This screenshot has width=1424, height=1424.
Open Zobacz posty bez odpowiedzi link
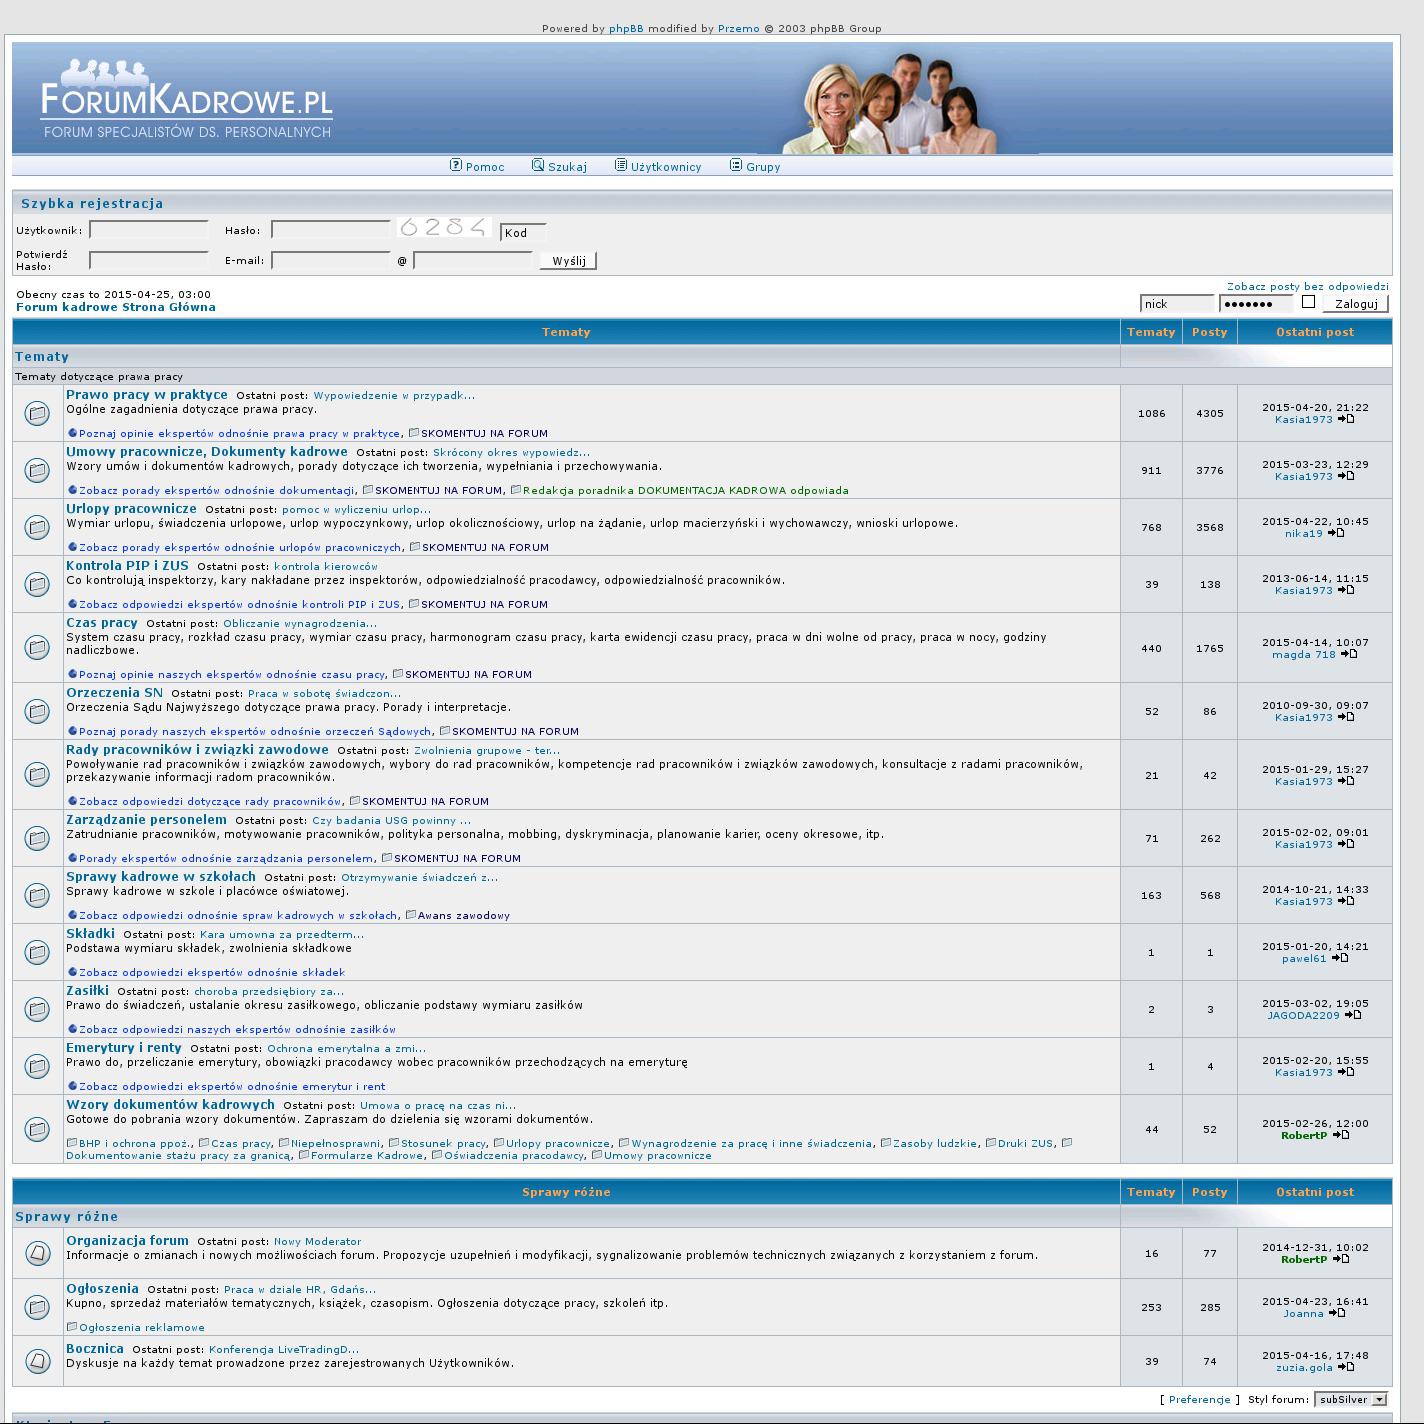1307,287
